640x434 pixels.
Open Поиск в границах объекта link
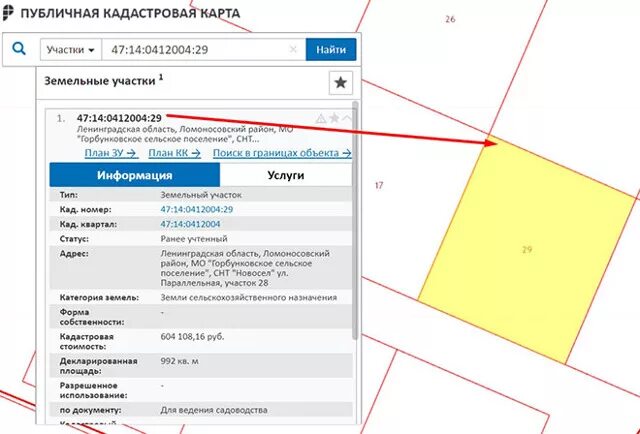[x=282, y=153]
